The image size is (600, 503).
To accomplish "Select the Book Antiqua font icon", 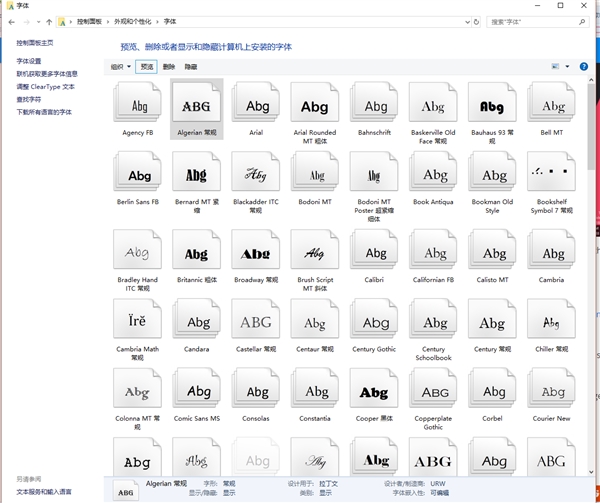I will point(433,171).
